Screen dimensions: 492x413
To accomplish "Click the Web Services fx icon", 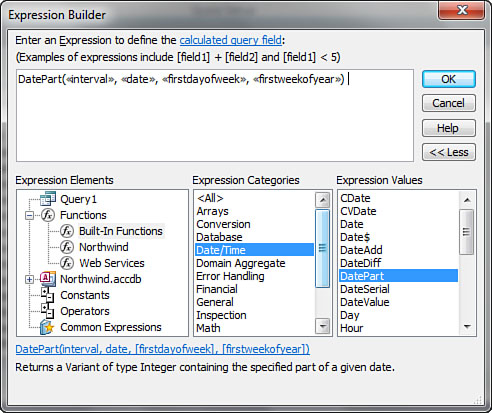I will (67, 263).
